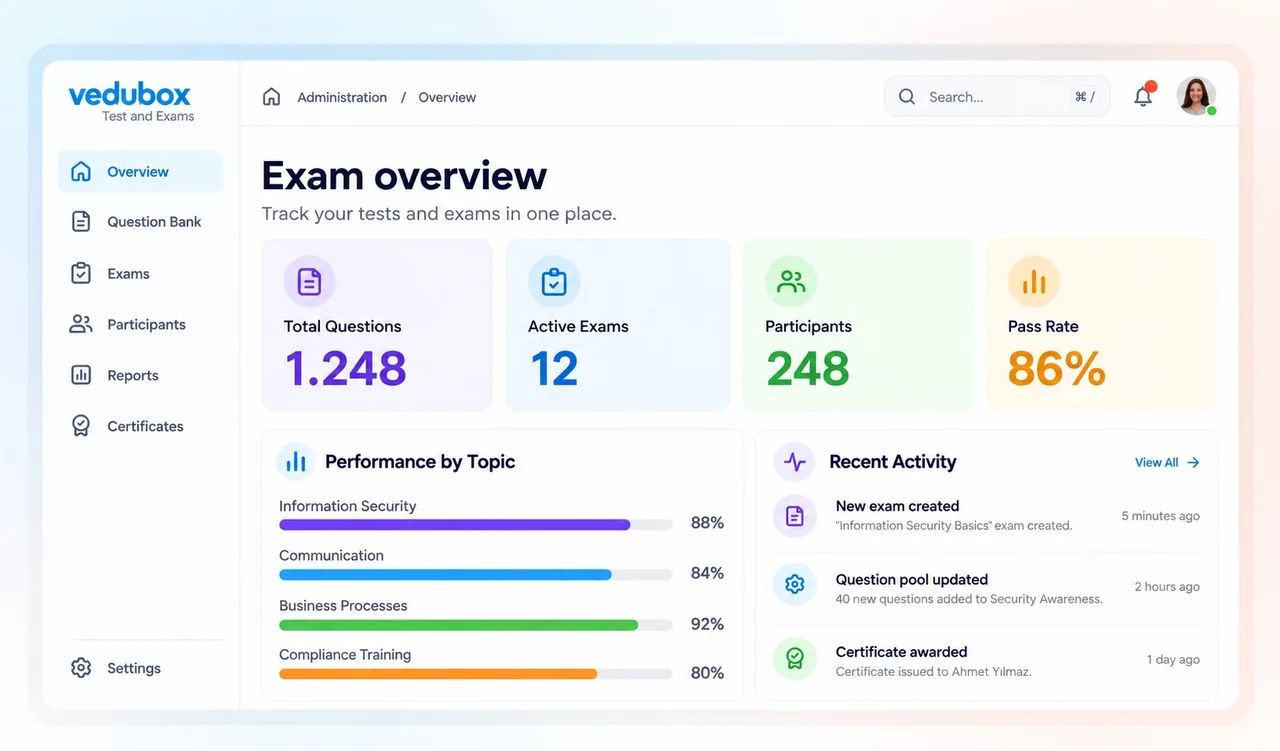This screenshot has height=751, width=1280.
Task: Click the Reports chart icon in sidebar
Action: tap(81, 375)
